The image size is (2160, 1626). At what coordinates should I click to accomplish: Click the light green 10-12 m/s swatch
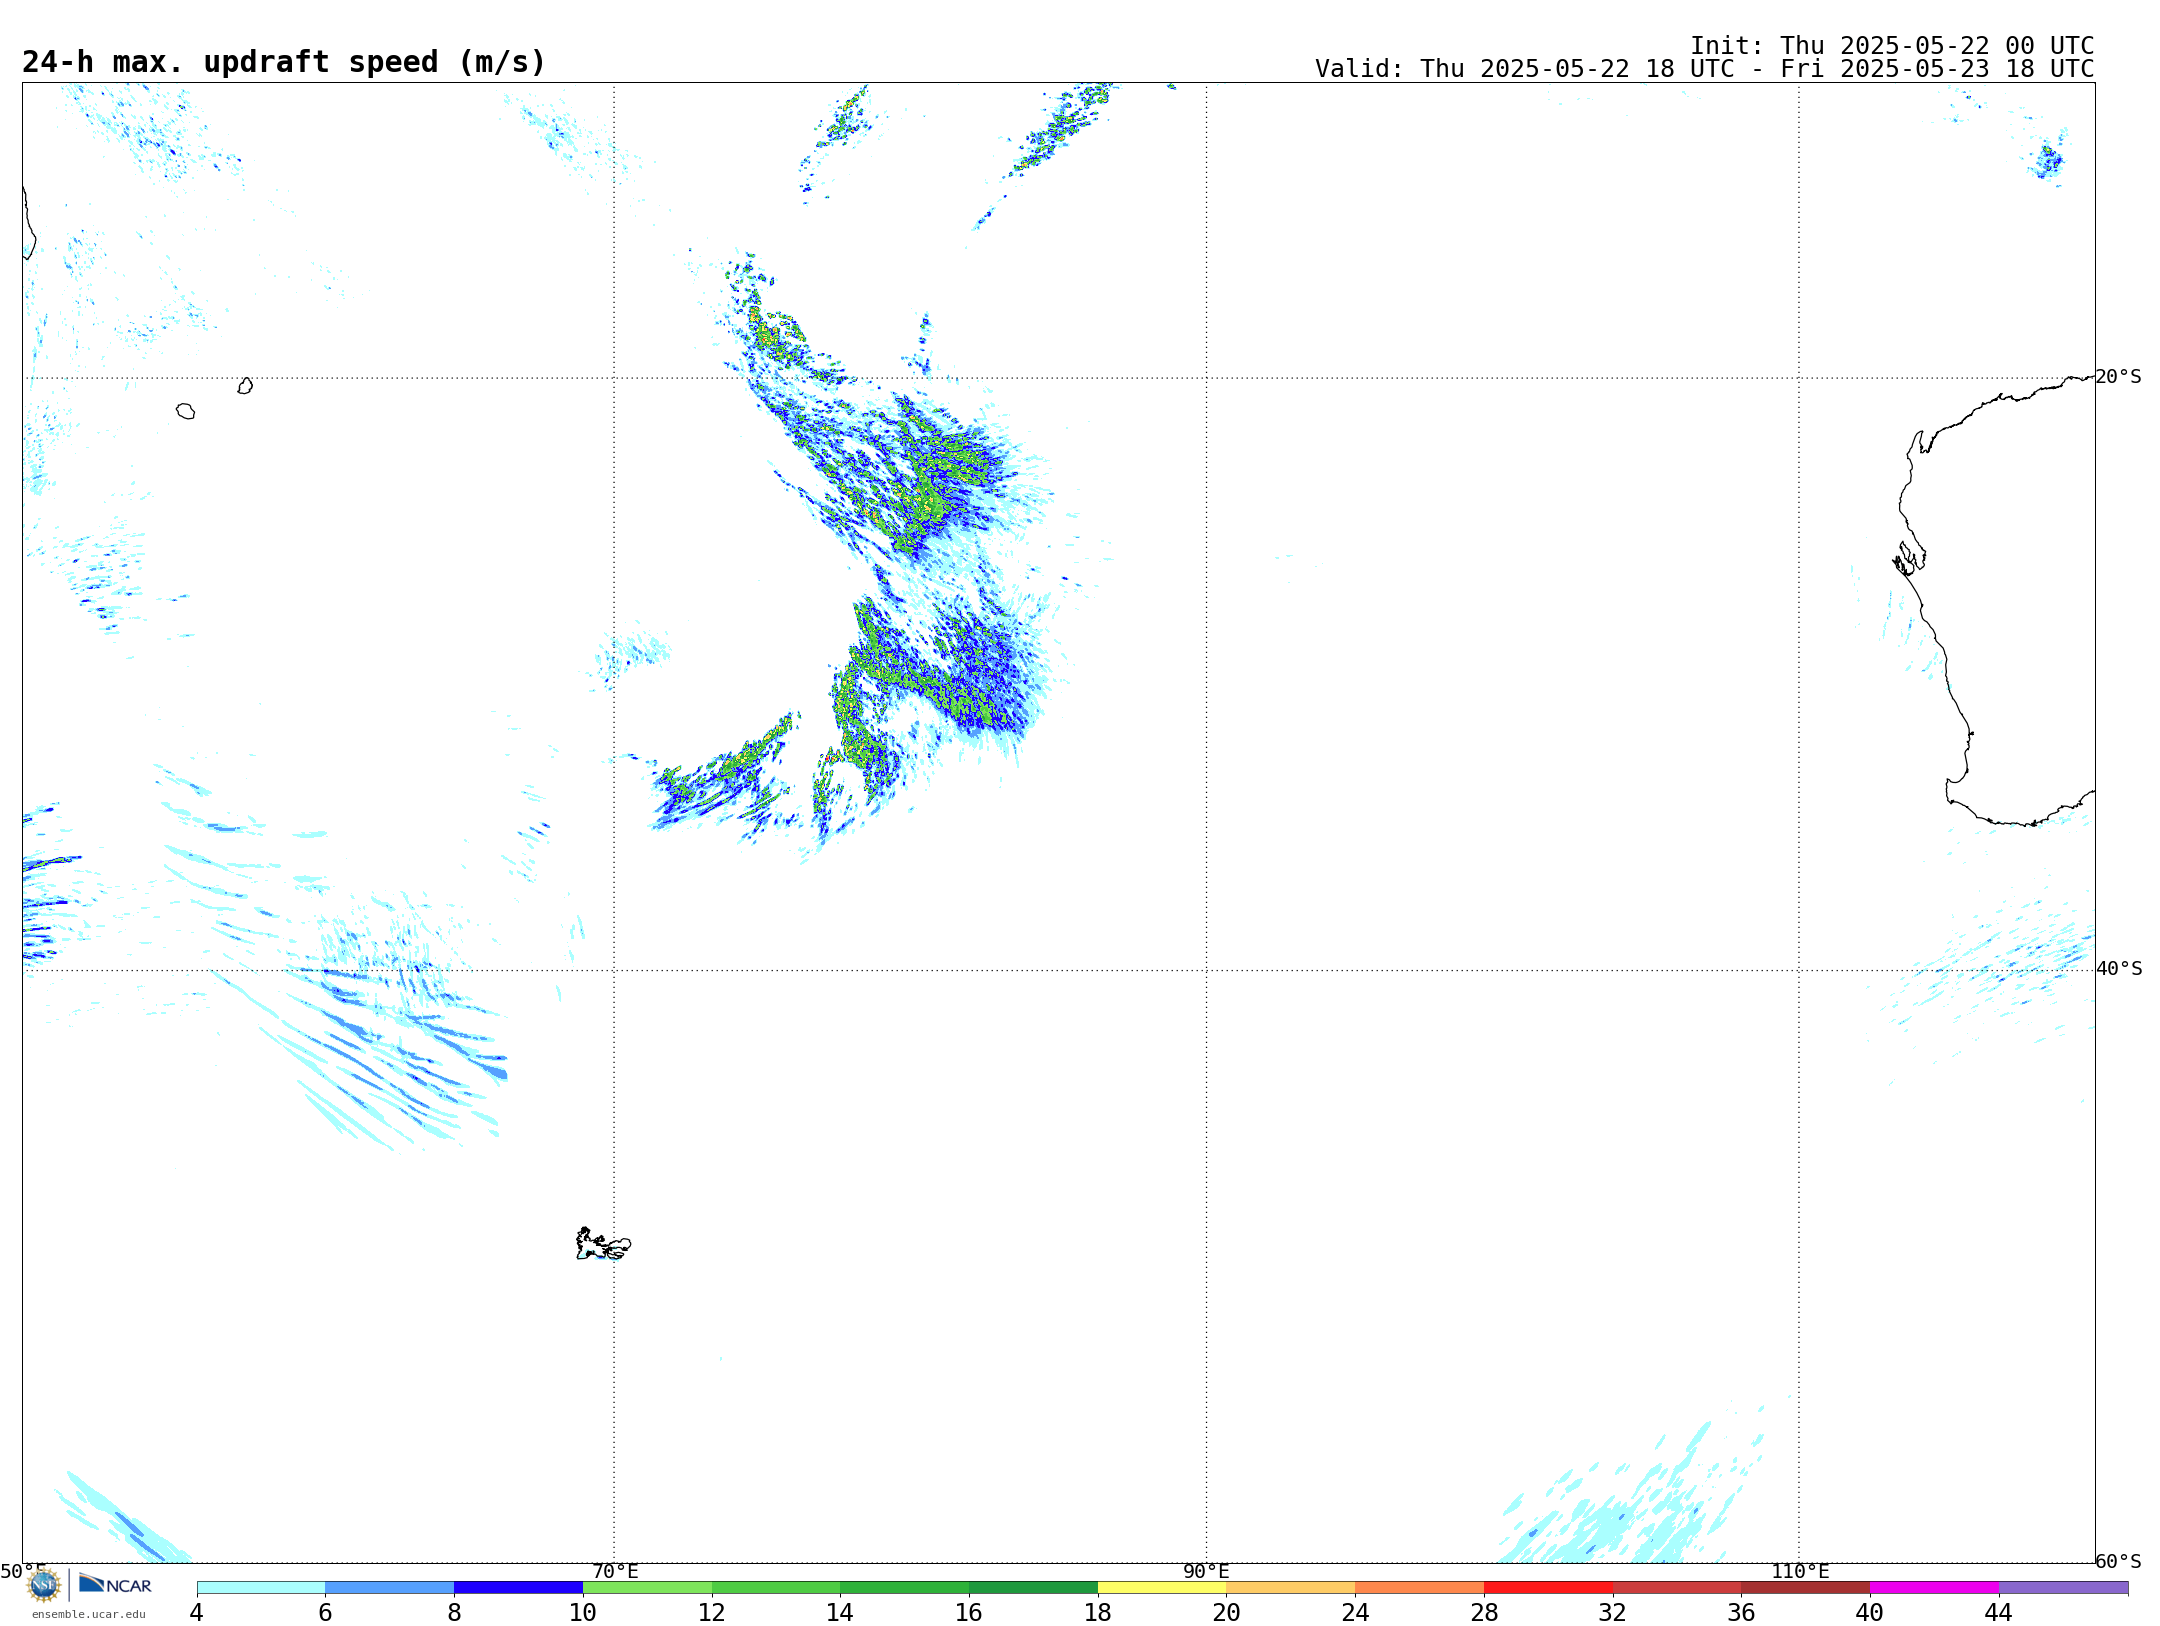pyautogui.click(x=647, y=1588)
